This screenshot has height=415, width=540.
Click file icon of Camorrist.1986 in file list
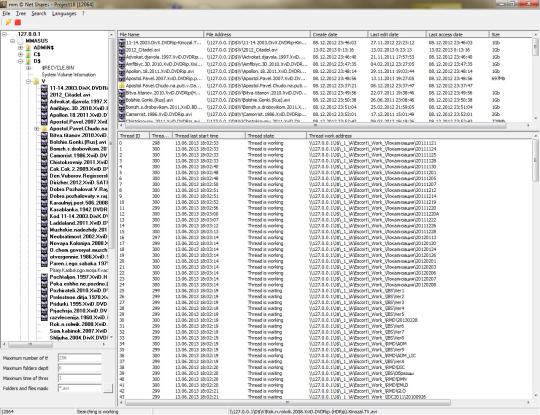(x=122, y=114)
